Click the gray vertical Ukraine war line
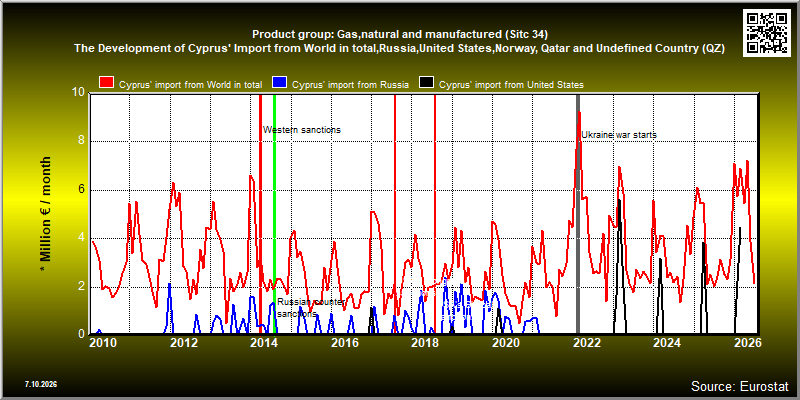Screen dimensions: 800x400 [x=578, y=214]
